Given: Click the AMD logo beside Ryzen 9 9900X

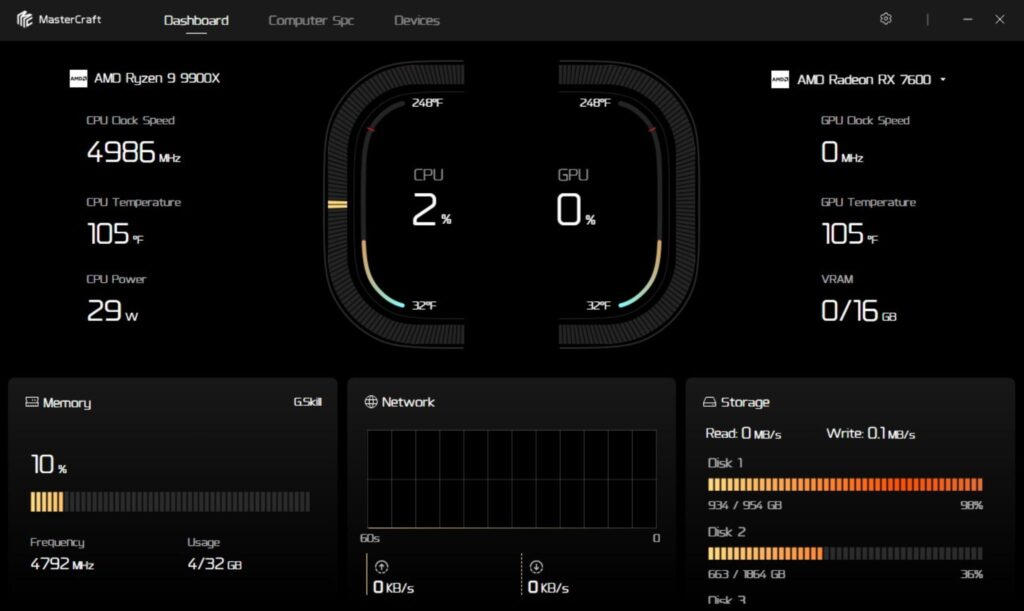Looking at the screenshot, I should point(78,78).
